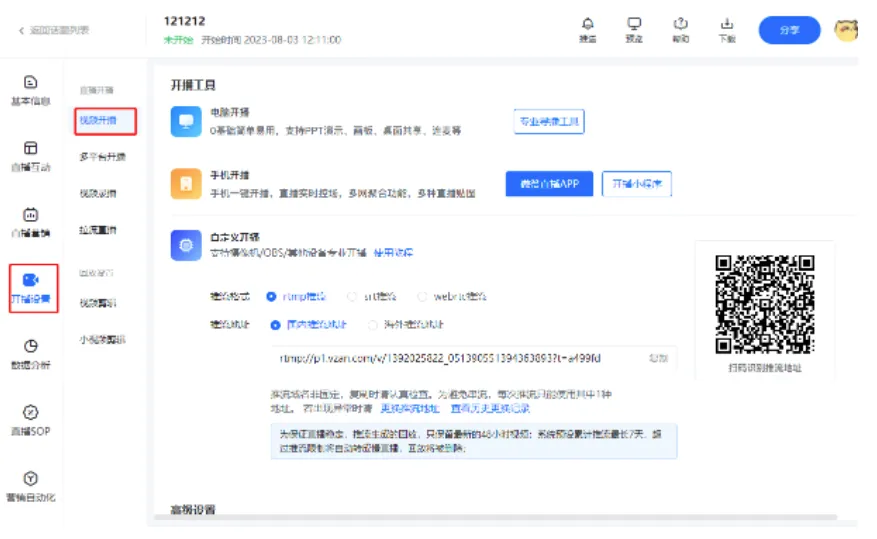Open the help question mark icon
Screen dimensions: 877x539
click(x=681, y=24)
